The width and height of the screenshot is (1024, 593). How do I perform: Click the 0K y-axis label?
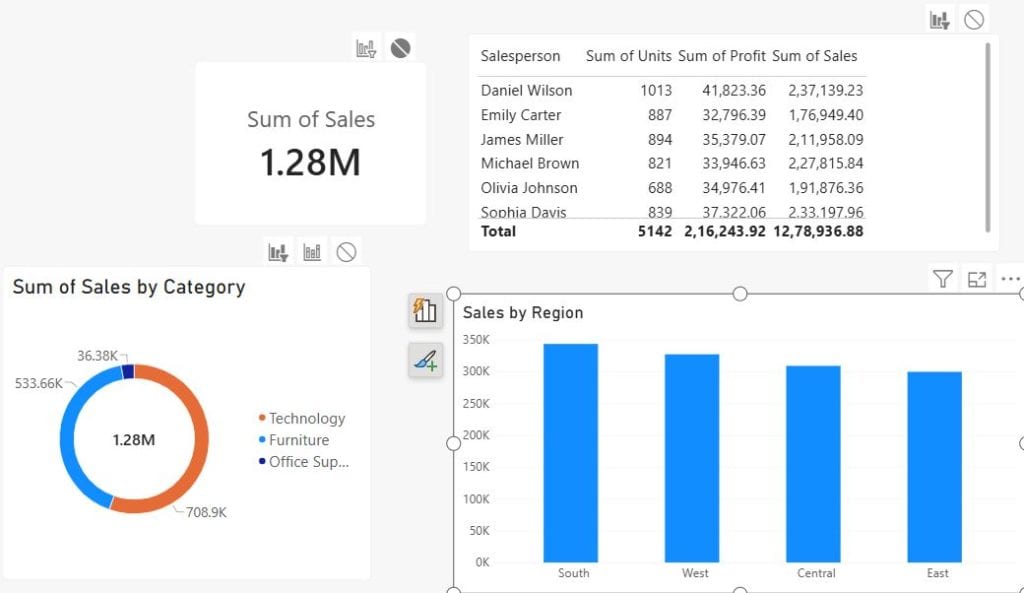(482, 562)
